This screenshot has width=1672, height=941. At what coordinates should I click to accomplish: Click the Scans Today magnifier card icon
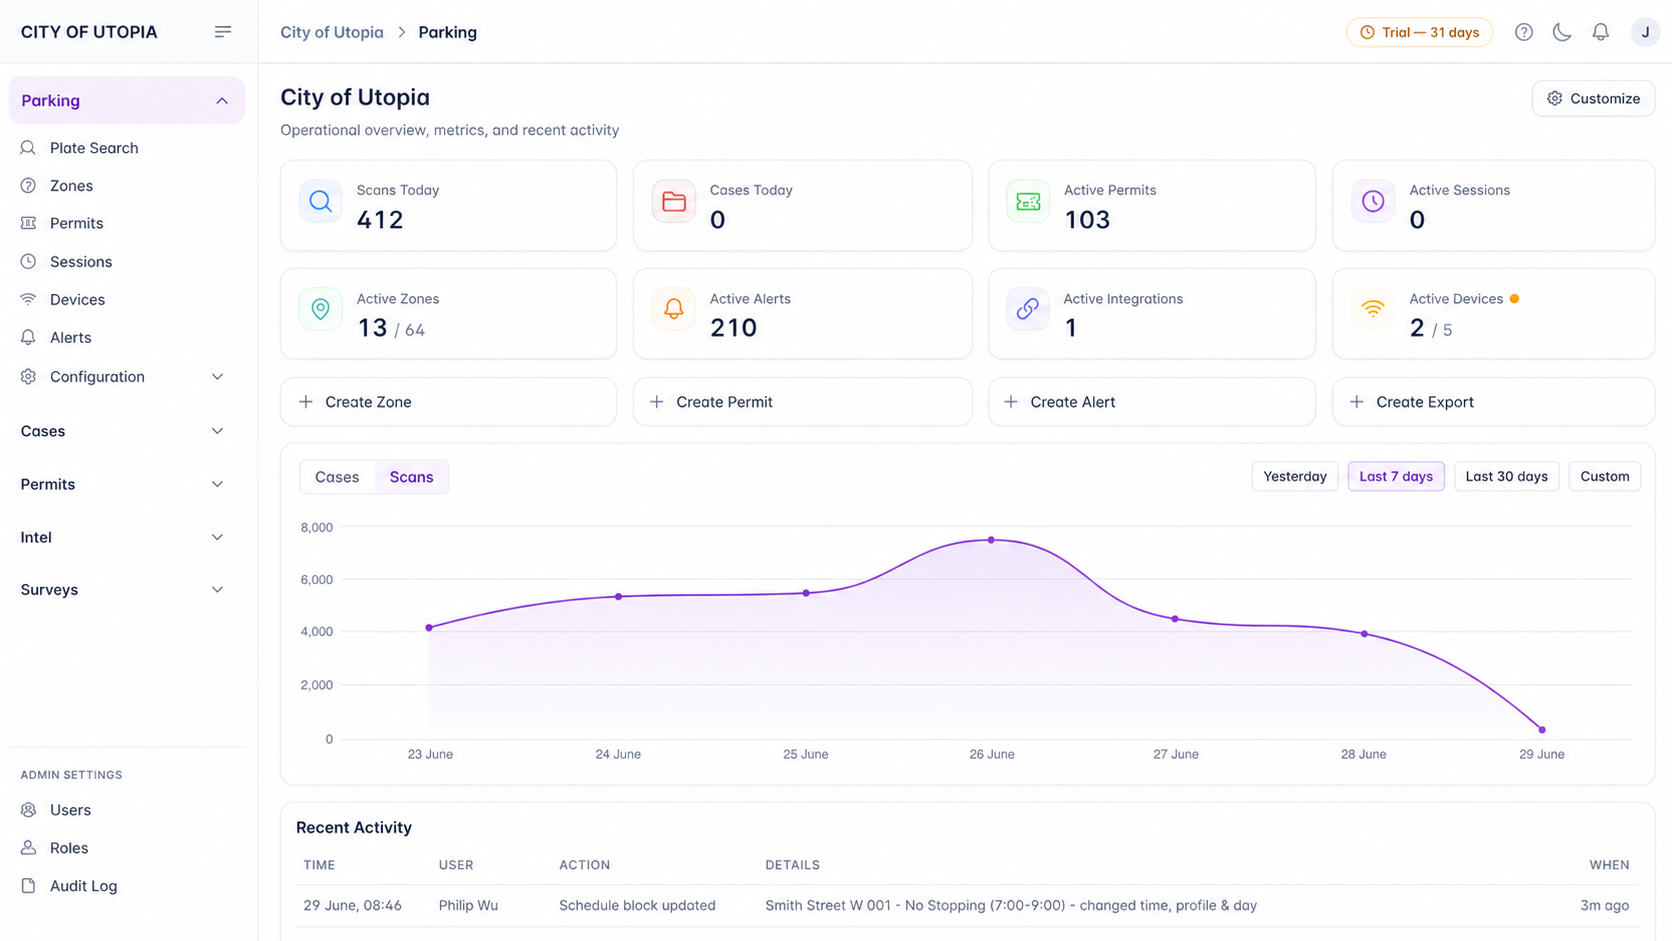320,201
